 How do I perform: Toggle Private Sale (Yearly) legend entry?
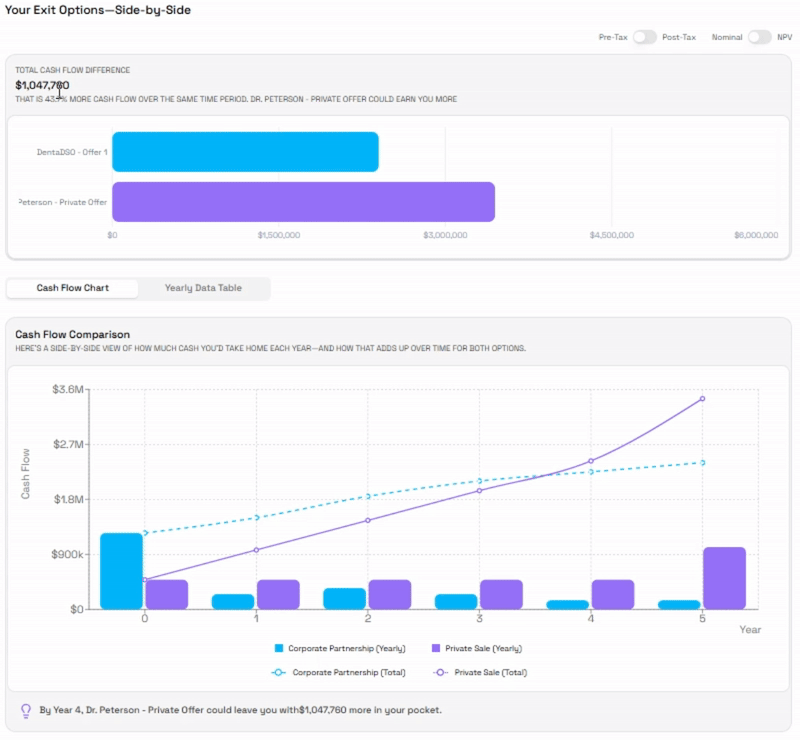click(x=477, y=648)
